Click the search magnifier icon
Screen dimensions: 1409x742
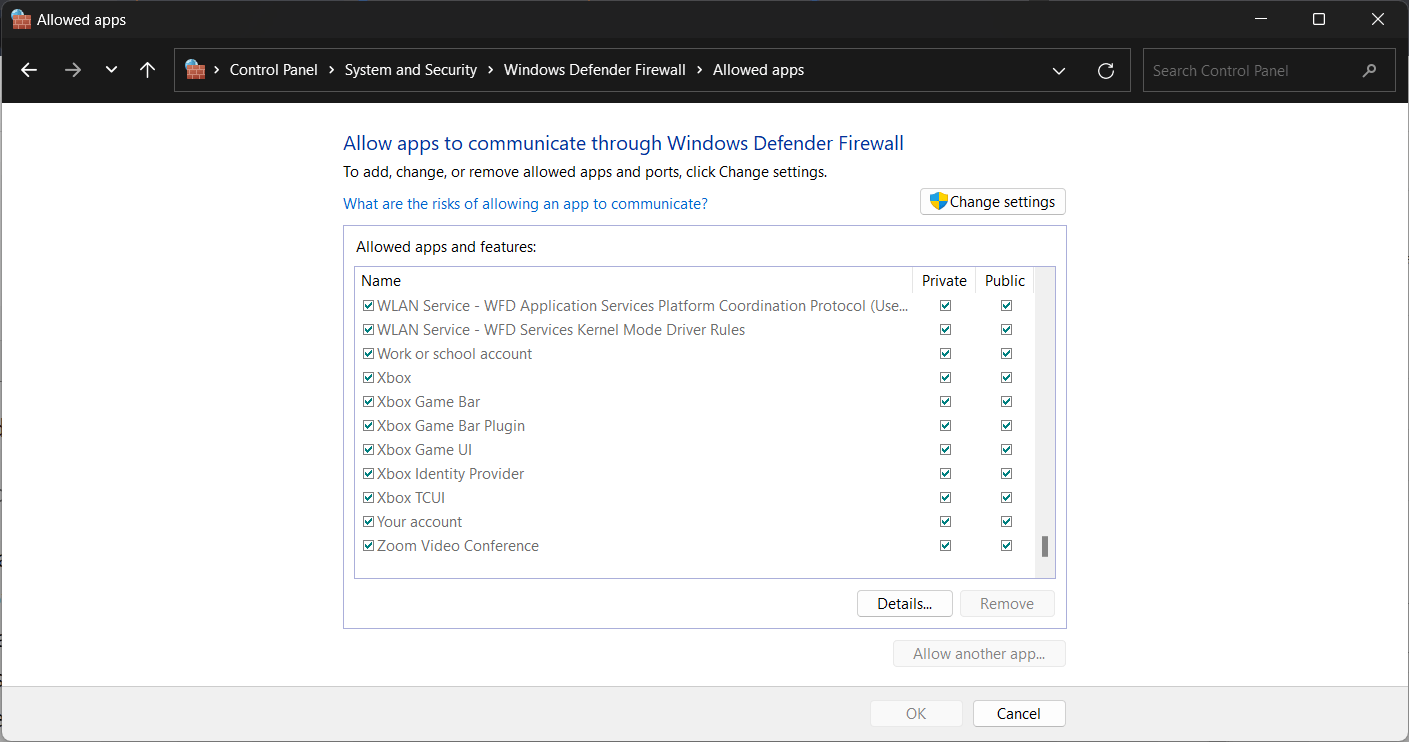pos(1369,70)
